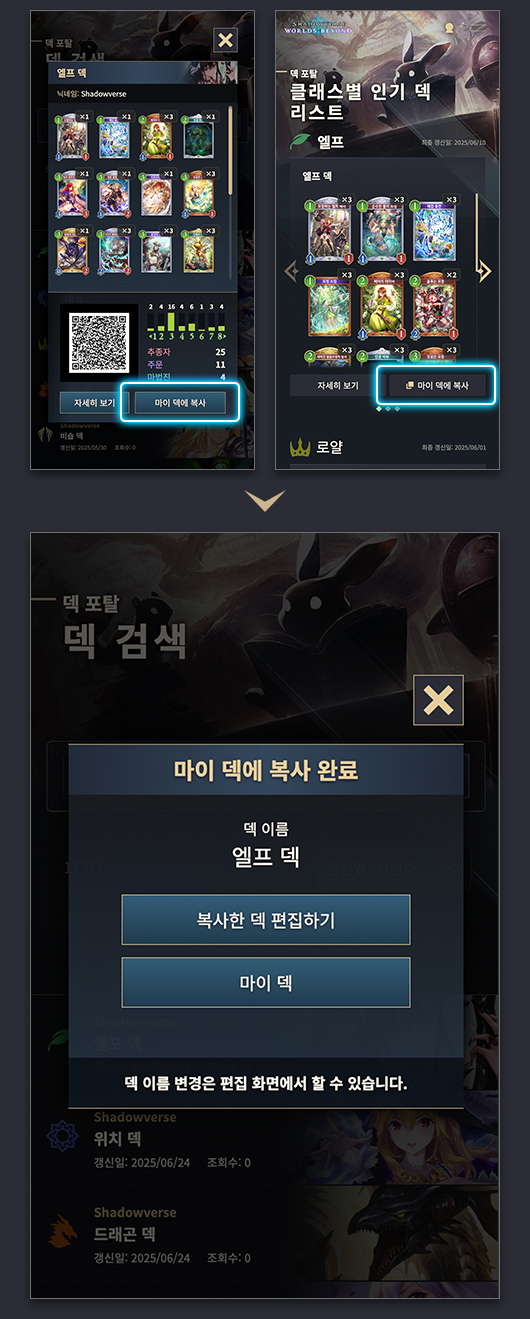Open 마이 덱 from the completion dialog
The height and width of the screenshot is (1319, 530).
(266, 982)
